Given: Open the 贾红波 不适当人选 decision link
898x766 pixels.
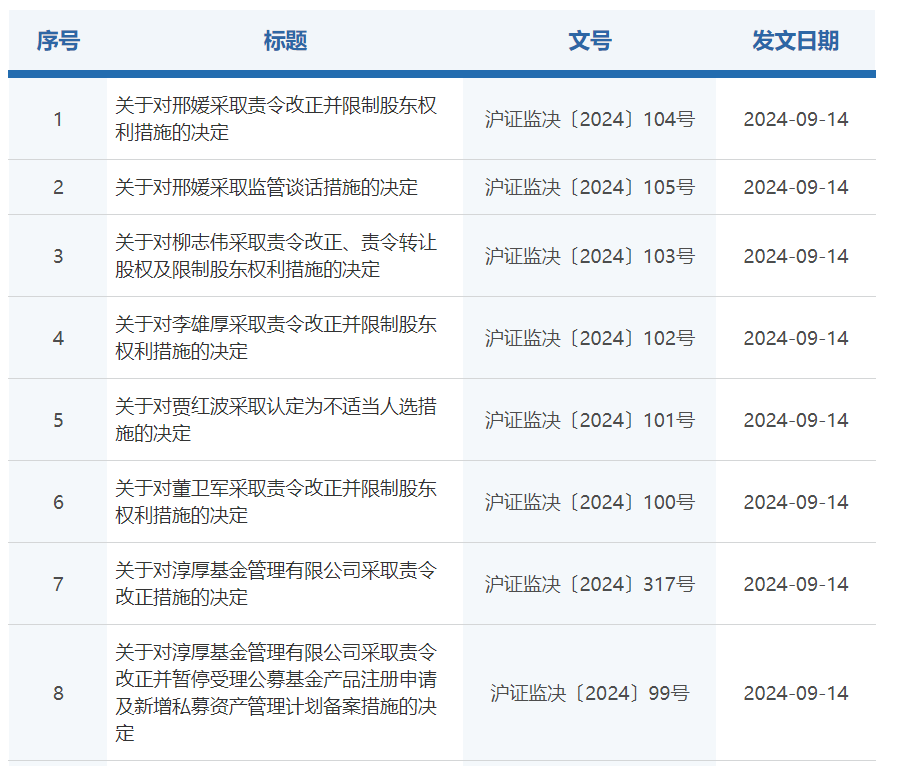Looking at the screenshot, I should [275, 420].
